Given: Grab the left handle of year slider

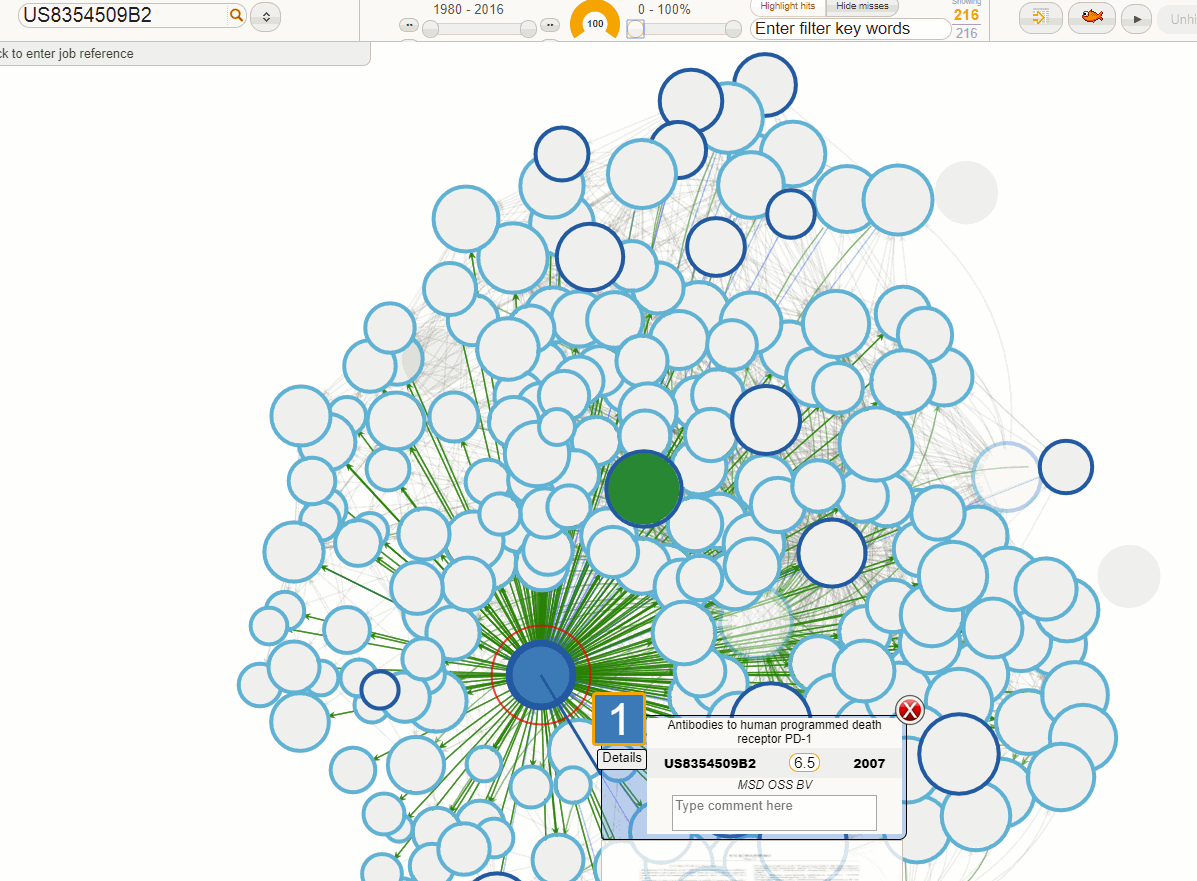Looking at the screenshot, I should click(431, 29).
